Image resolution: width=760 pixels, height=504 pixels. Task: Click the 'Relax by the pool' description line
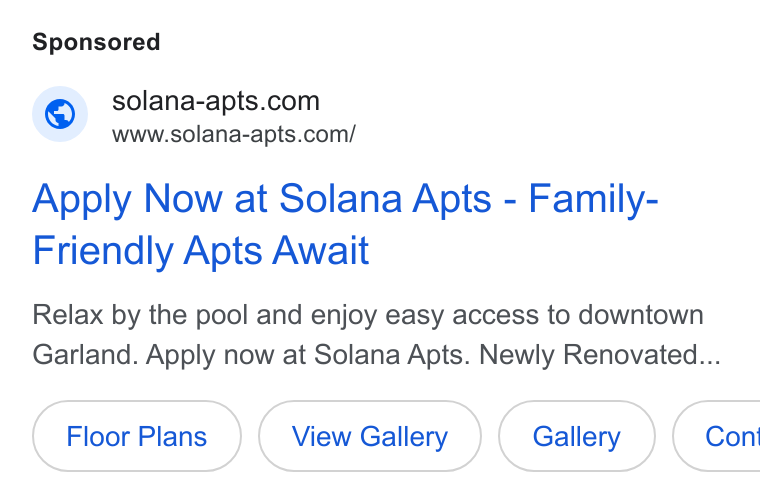[368, 315]
